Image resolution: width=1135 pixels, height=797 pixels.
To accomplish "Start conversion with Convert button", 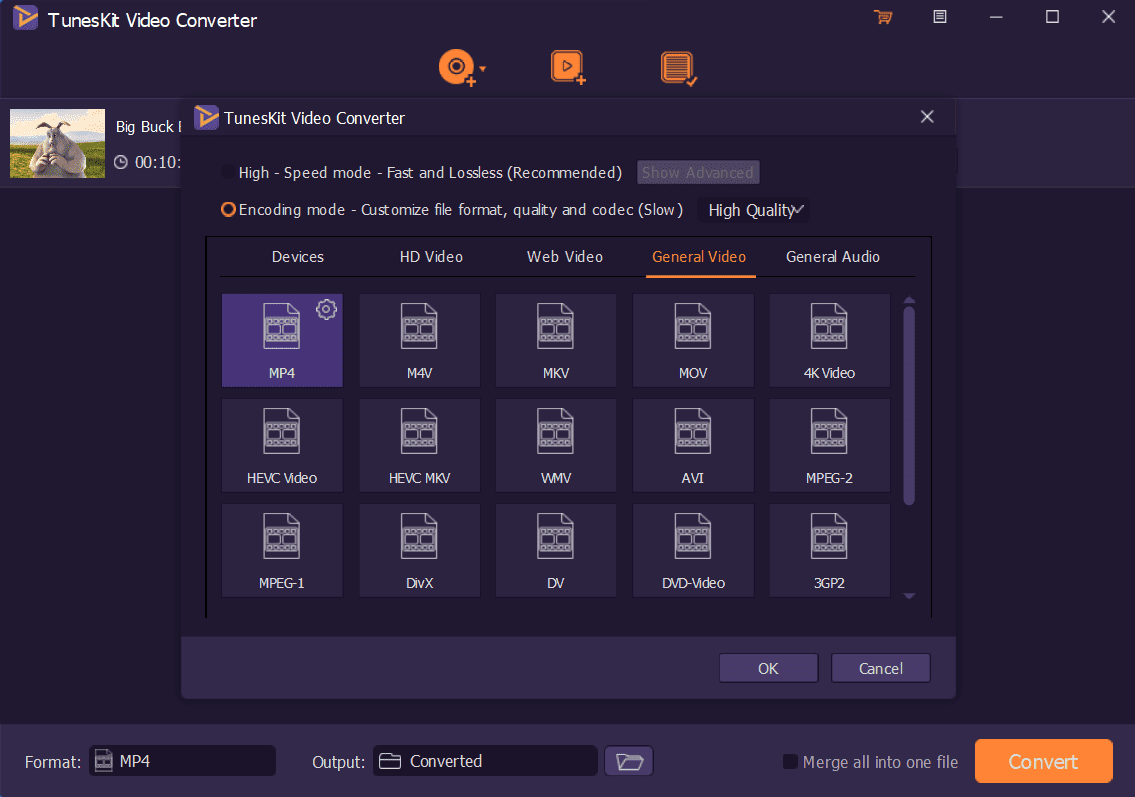I will tap(1043, 761).
